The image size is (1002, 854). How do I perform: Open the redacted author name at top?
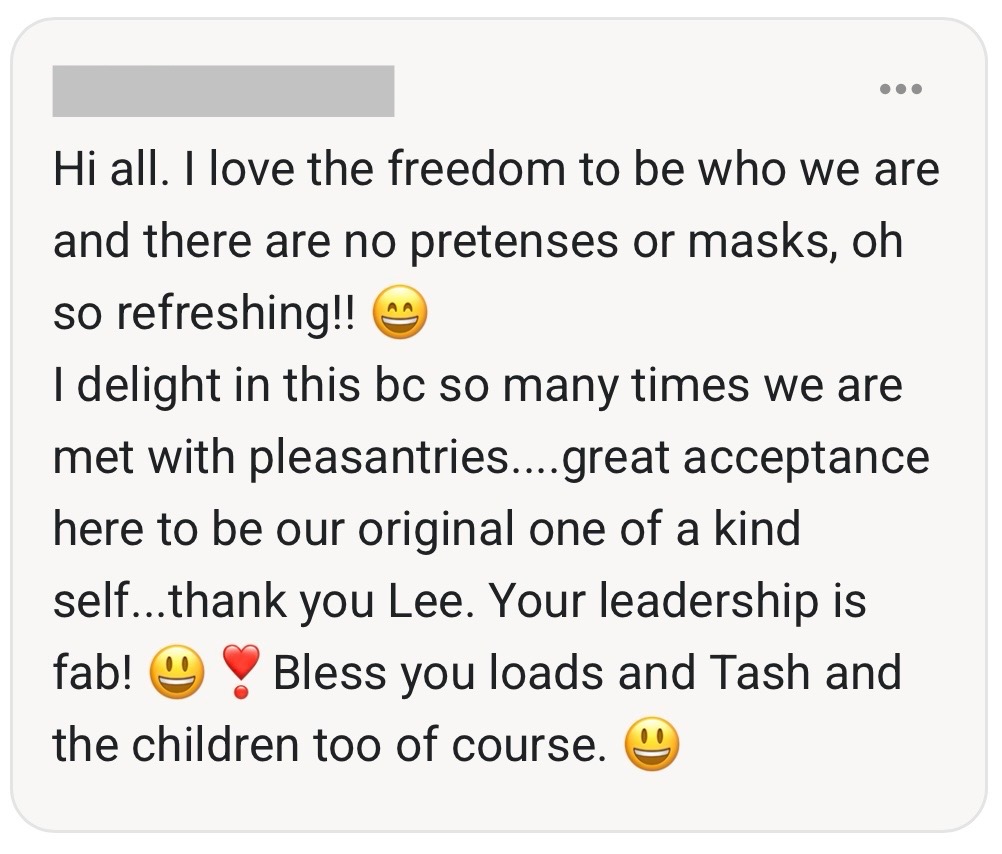point(223,91)
